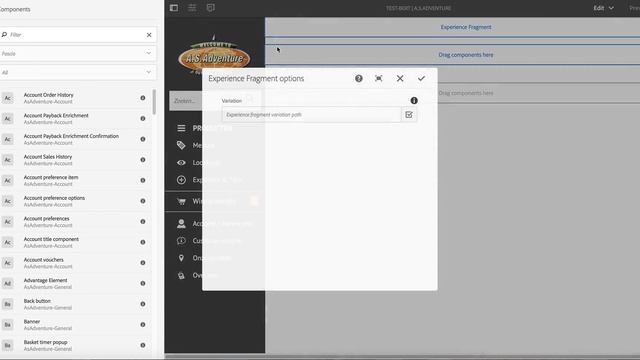Click the A.S. Adventure logo

point(214,57)
